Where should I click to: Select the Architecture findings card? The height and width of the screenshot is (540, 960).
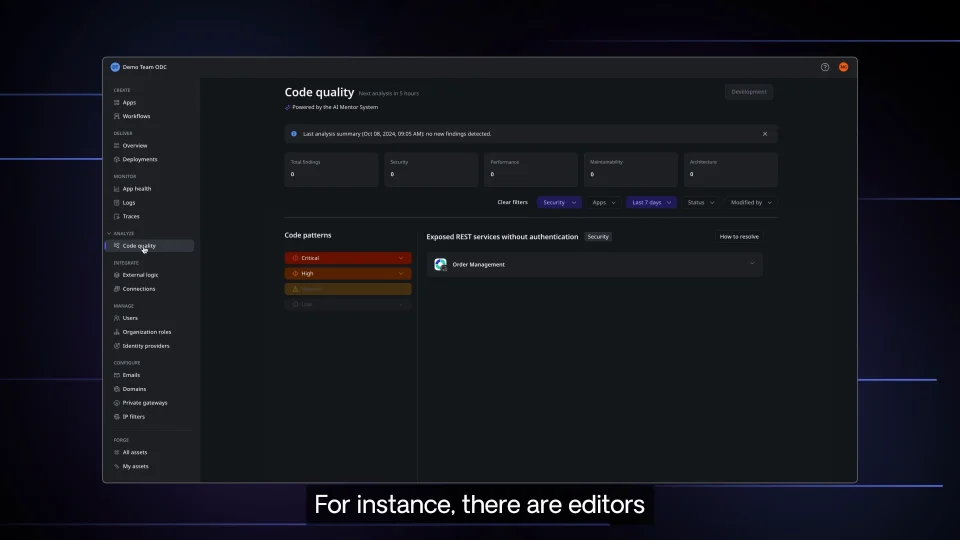[x=730, y=170]
